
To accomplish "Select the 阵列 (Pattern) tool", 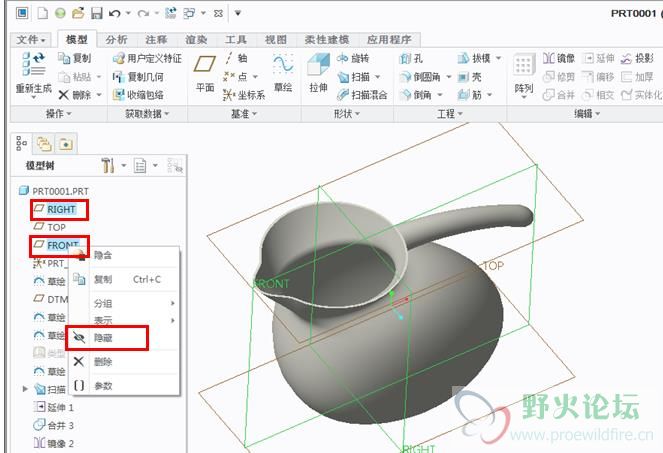I will click(523, 75).
